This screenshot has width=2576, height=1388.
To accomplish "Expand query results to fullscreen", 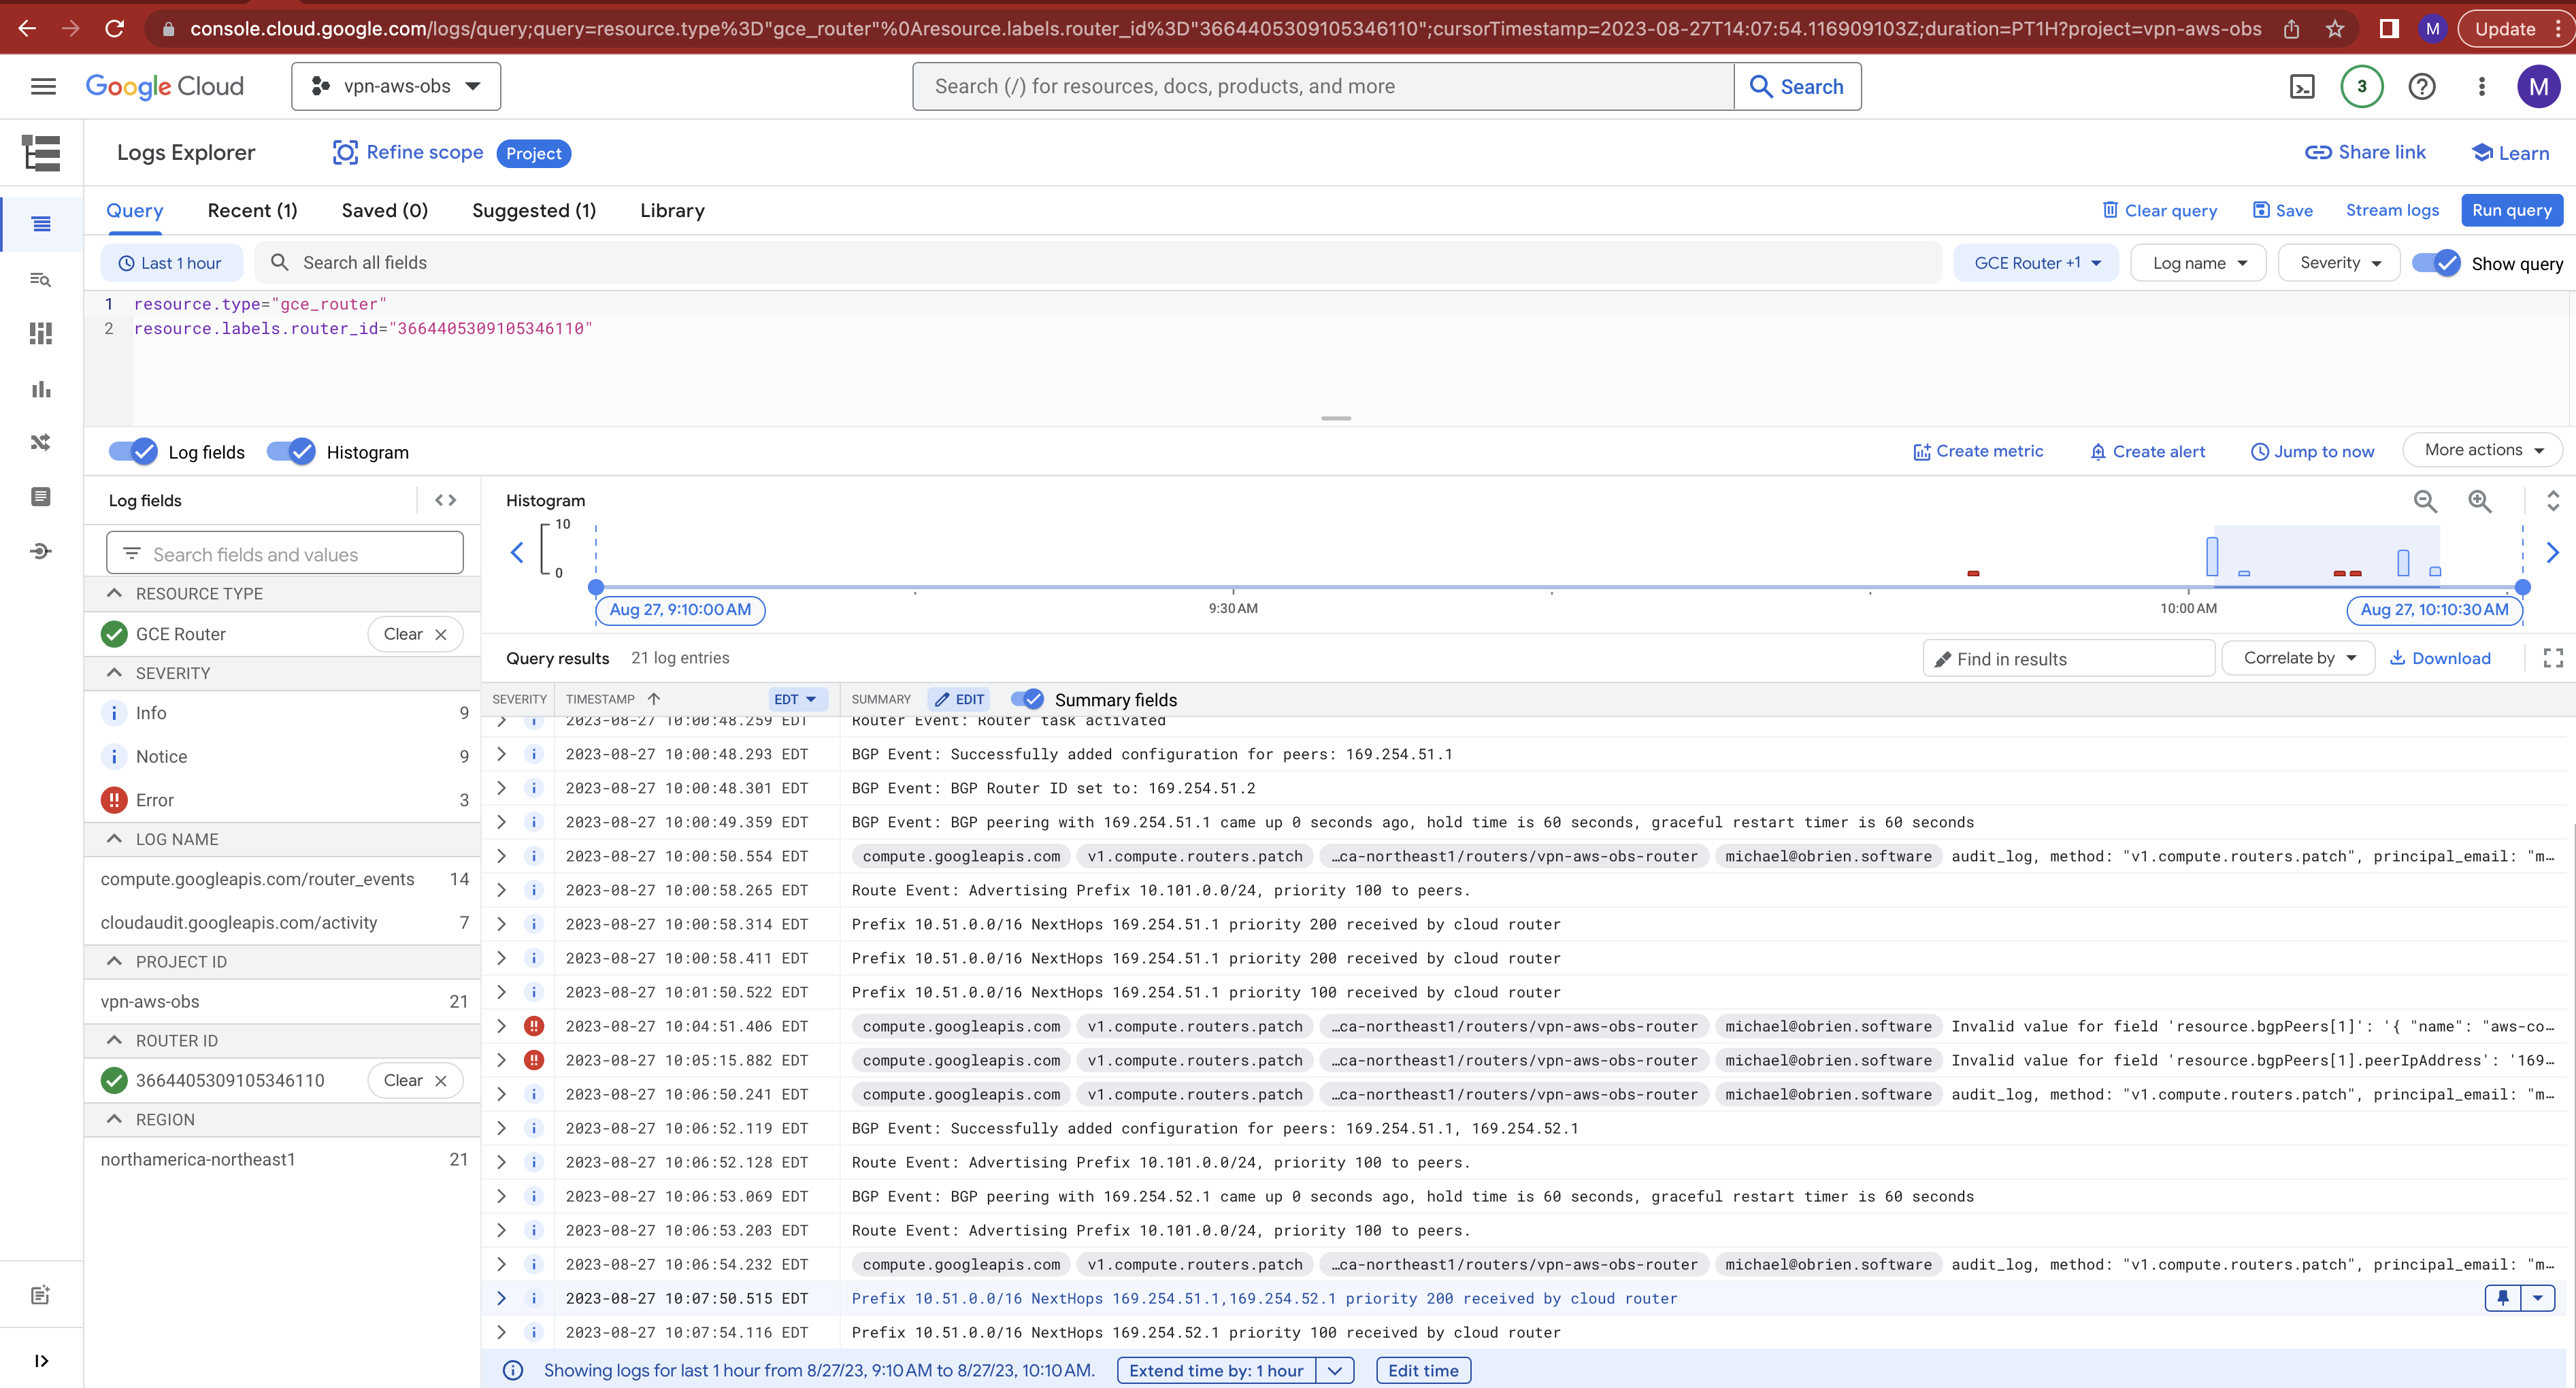I will 2553,658.
